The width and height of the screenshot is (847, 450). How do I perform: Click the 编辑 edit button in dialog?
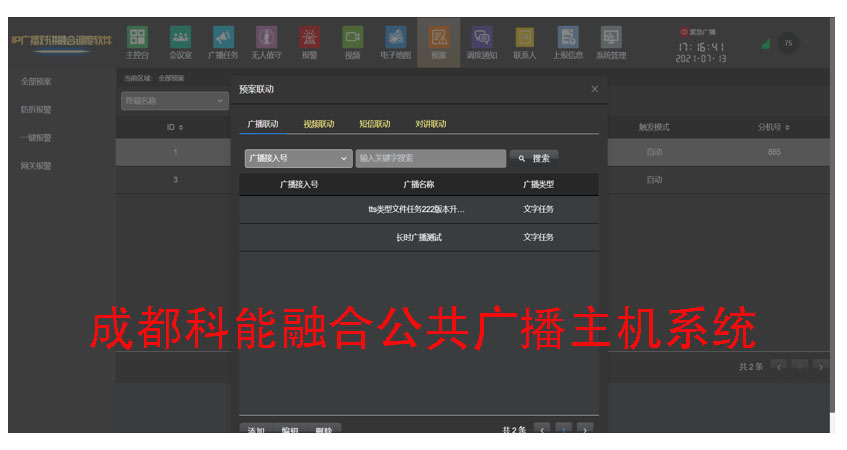tap(290, 429)
